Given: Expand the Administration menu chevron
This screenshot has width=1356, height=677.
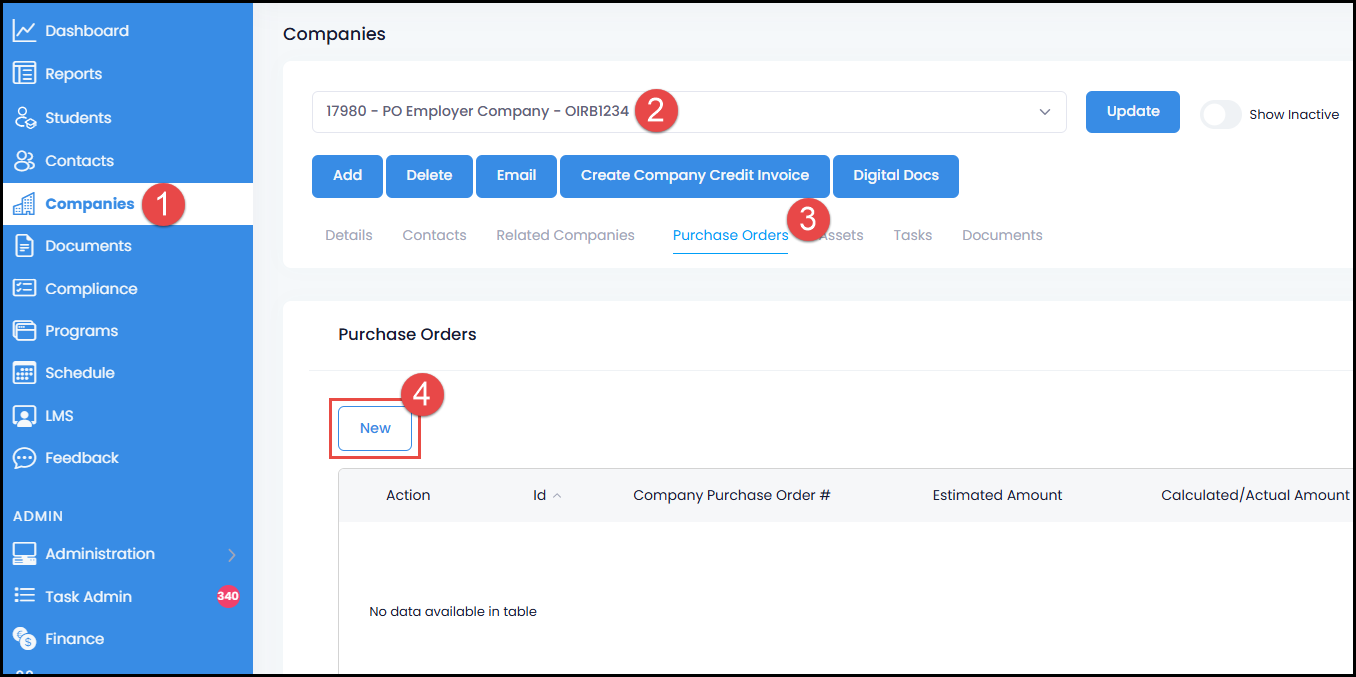Looking at the screenshot, I should click(231, 555).
